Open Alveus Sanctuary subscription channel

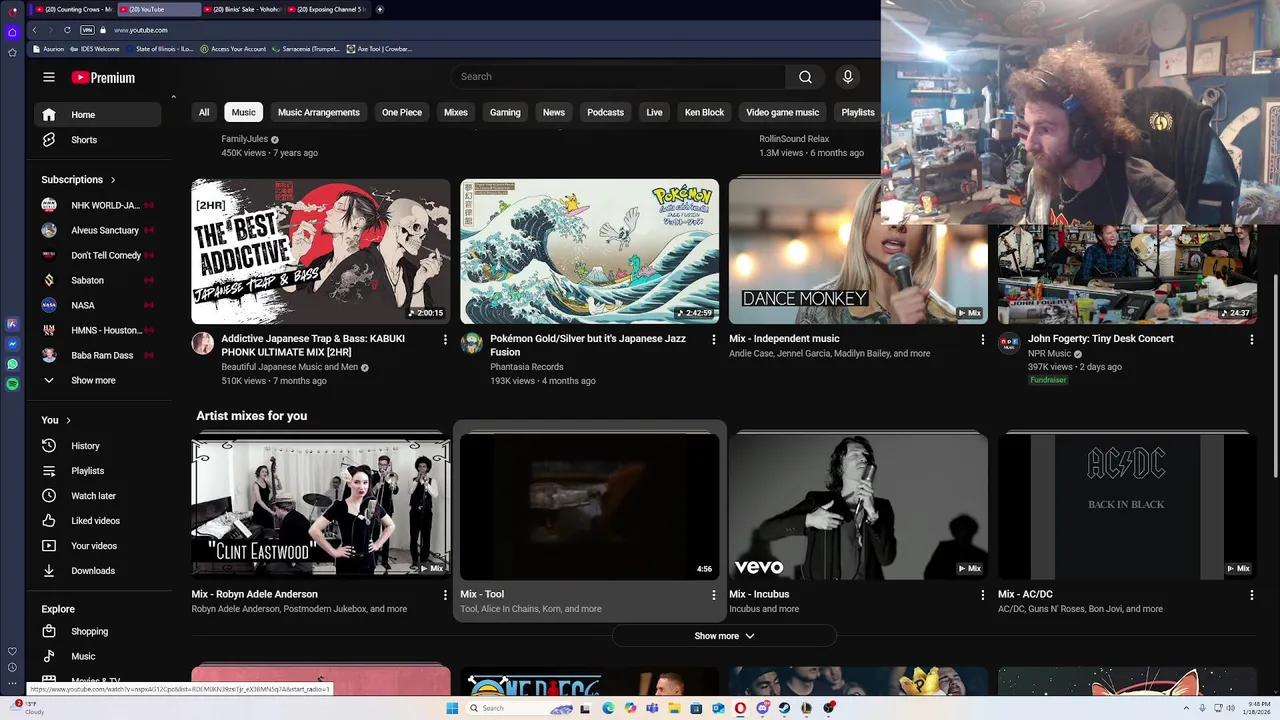97,230
